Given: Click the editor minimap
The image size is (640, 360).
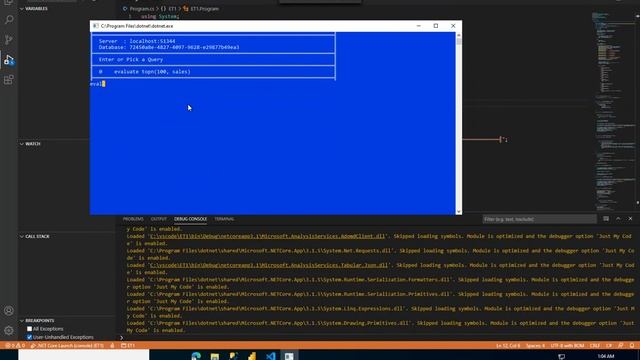Looking at the screenshot, I should (613, 110).
